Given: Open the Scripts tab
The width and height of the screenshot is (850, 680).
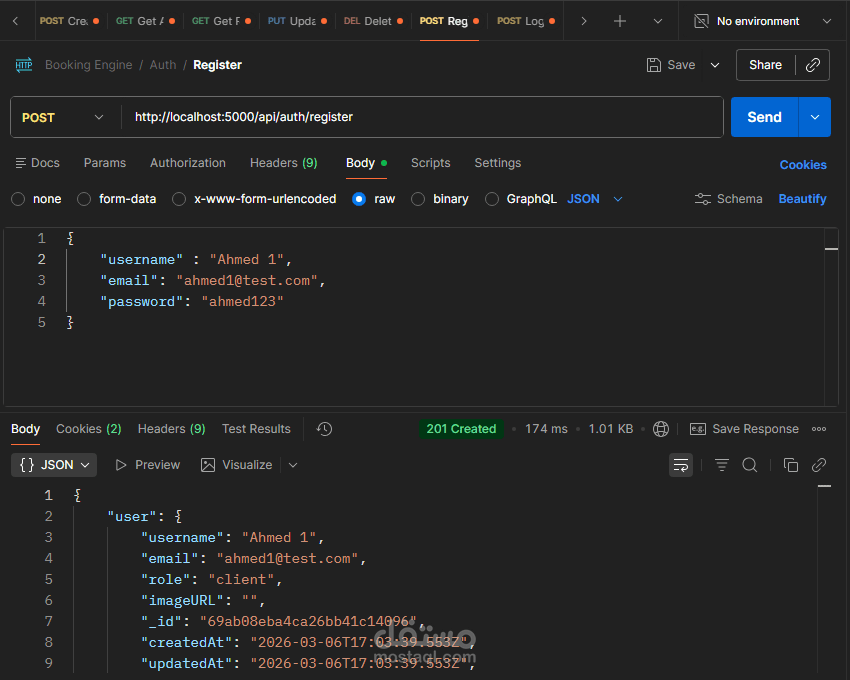Looking at the screenshot, I should tap(430, 163).
